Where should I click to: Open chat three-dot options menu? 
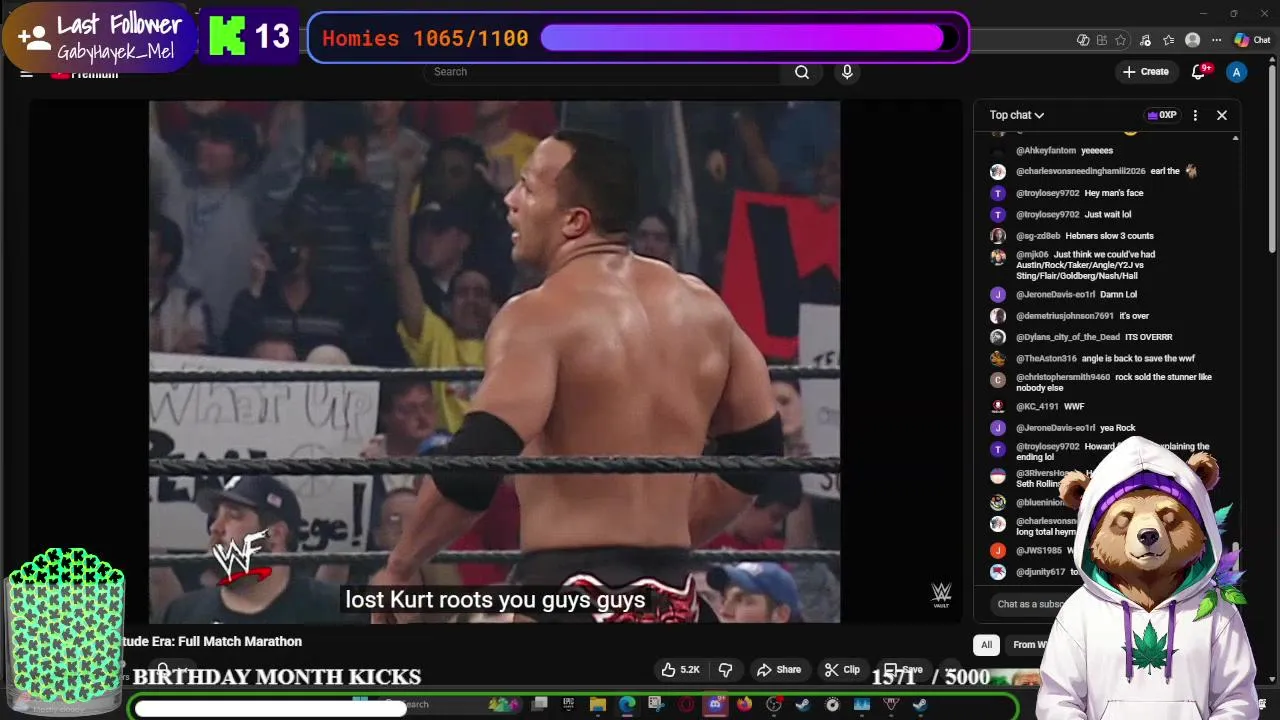pyautogui.click(x=1195, y=115)
